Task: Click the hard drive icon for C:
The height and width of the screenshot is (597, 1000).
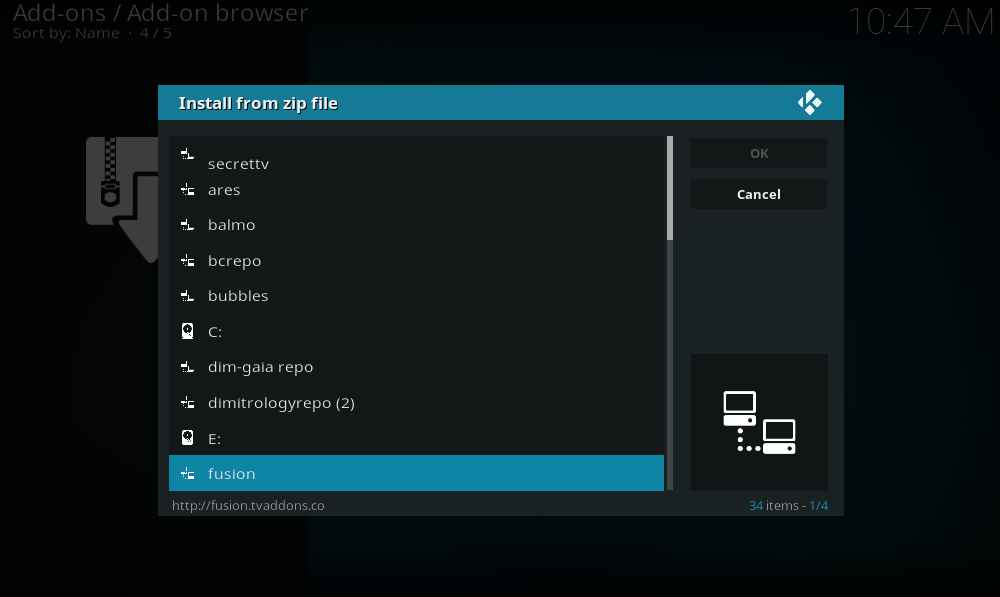Action: tap(188, 331)
